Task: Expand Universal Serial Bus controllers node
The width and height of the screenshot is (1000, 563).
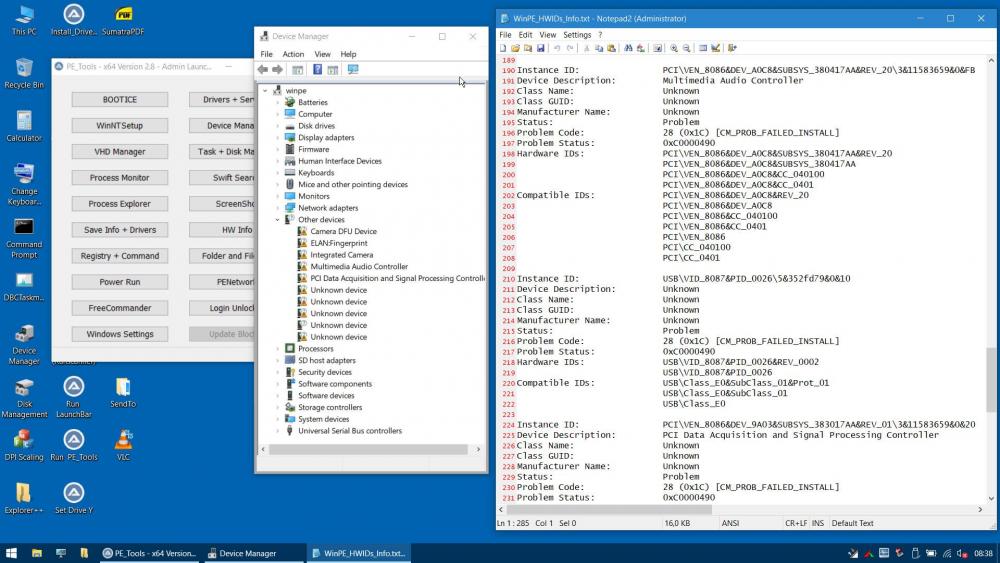Action: (277, 431)
